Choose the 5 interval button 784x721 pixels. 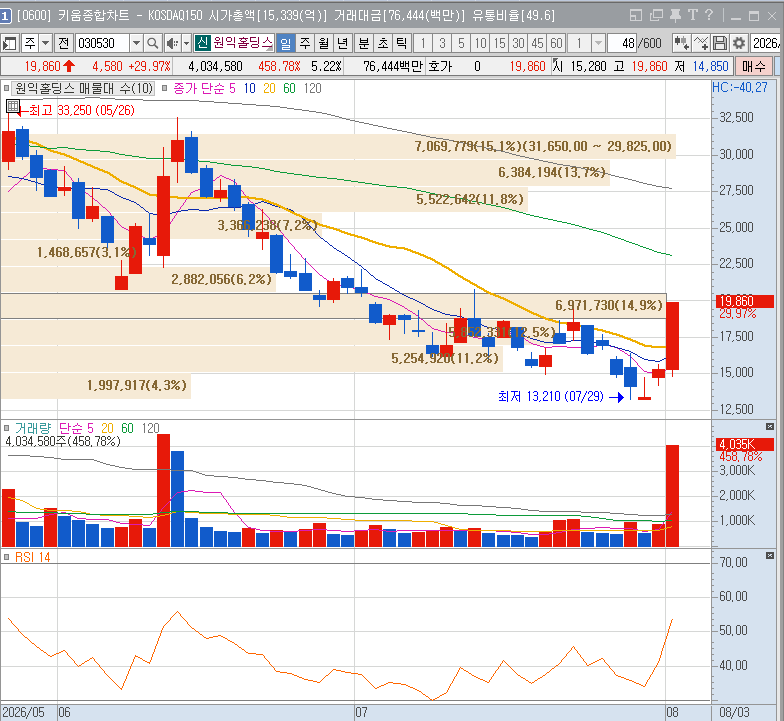coord(461,44)
